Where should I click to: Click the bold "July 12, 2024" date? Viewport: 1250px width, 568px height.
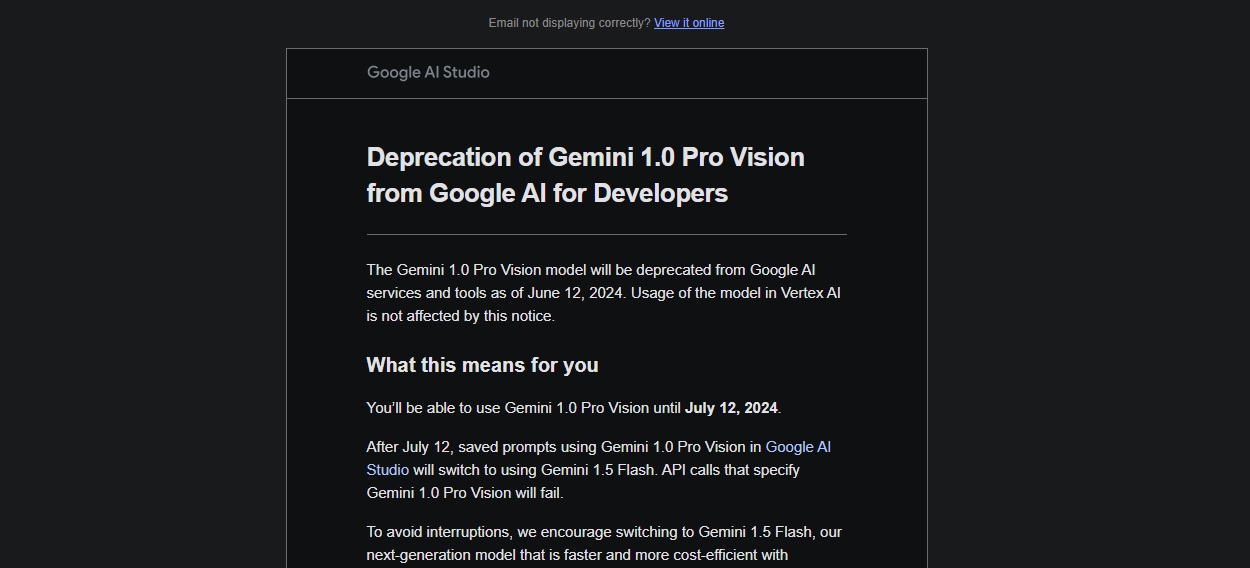(x=731, y=408)
